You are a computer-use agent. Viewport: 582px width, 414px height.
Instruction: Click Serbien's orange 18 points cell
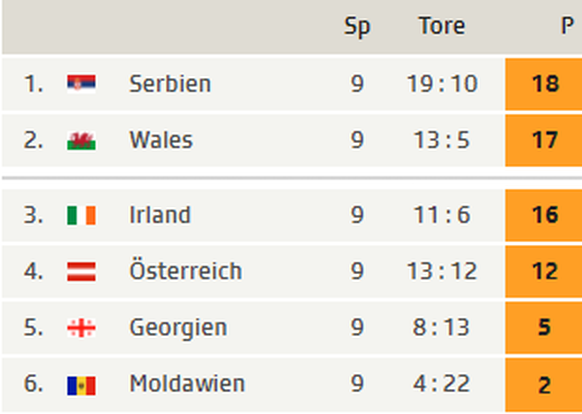pos(543,84)
